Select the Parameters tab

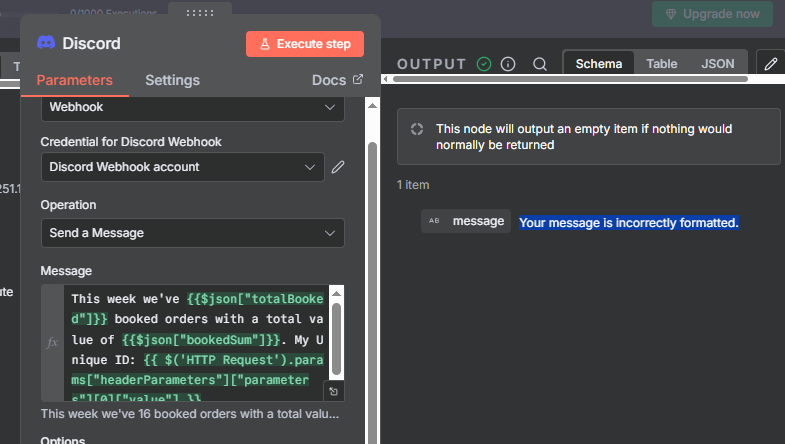[74, 80]
